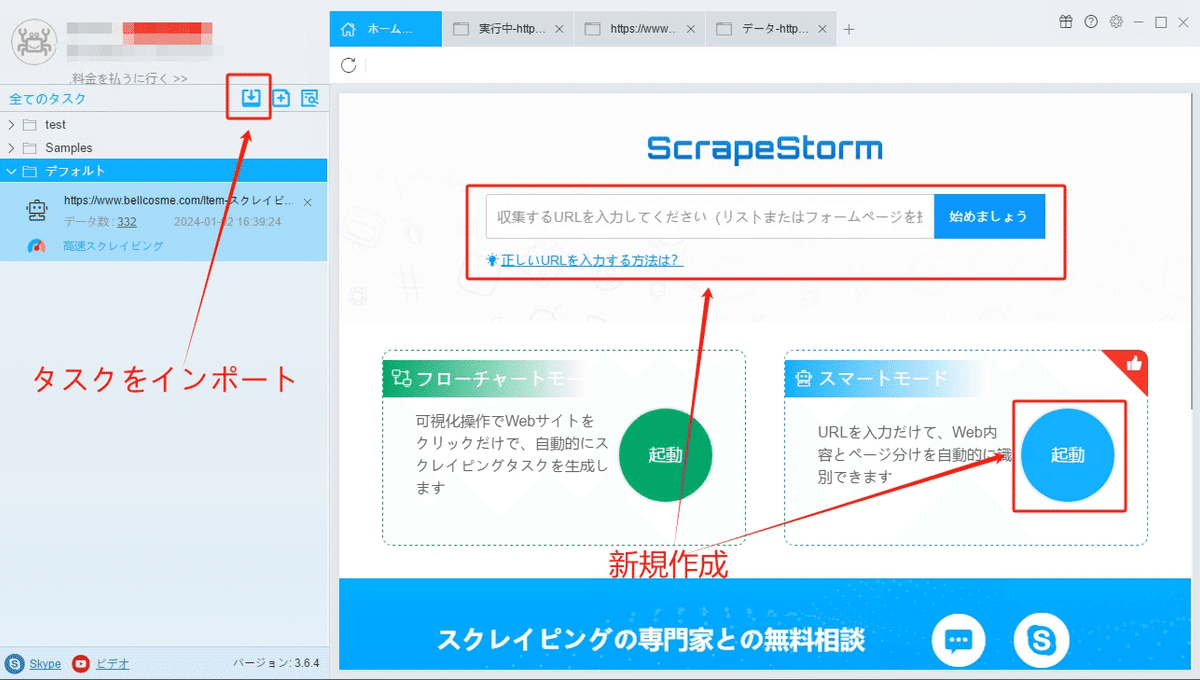The width and height of the screenshot is (1200, 680).
Task: Click the page vertical scrollbar
Action: coord(1193,250)
